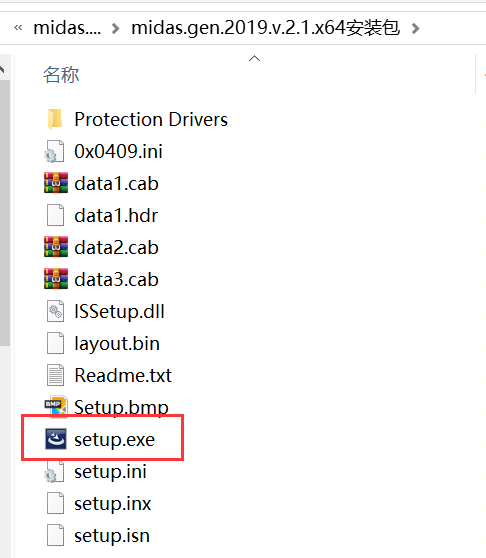
Task: Click the Readme.txt document icon
Action: (x=56, y=375)
